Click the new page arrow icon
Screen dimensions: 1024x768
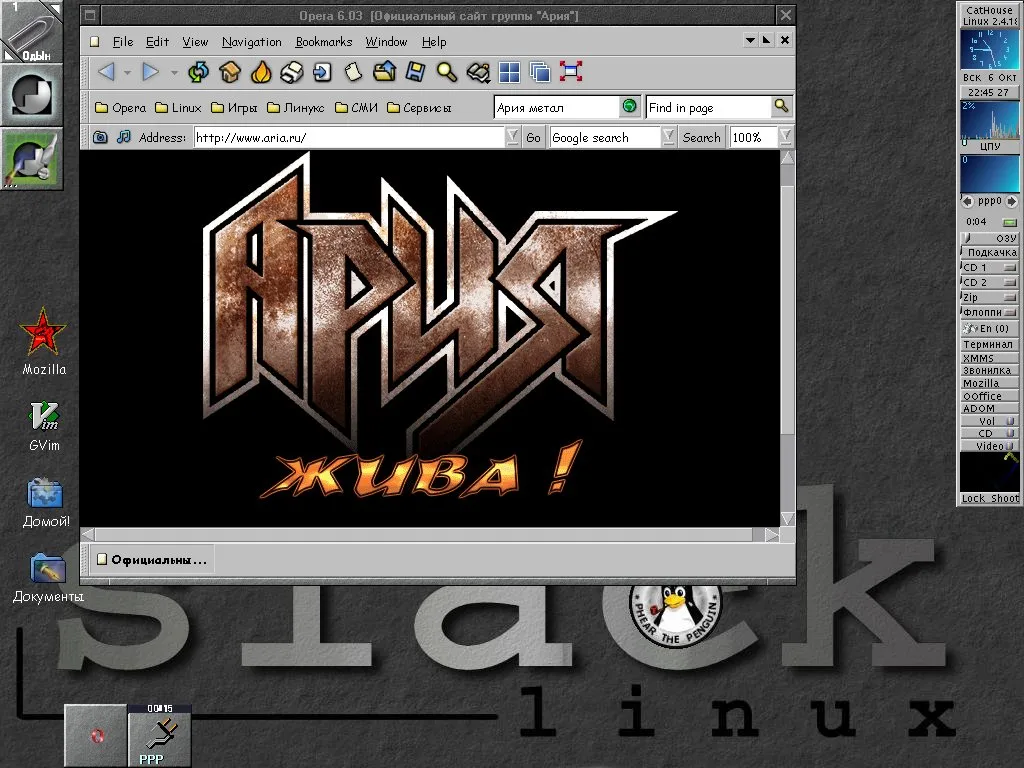pyautogui.click(x=322, y=72)
